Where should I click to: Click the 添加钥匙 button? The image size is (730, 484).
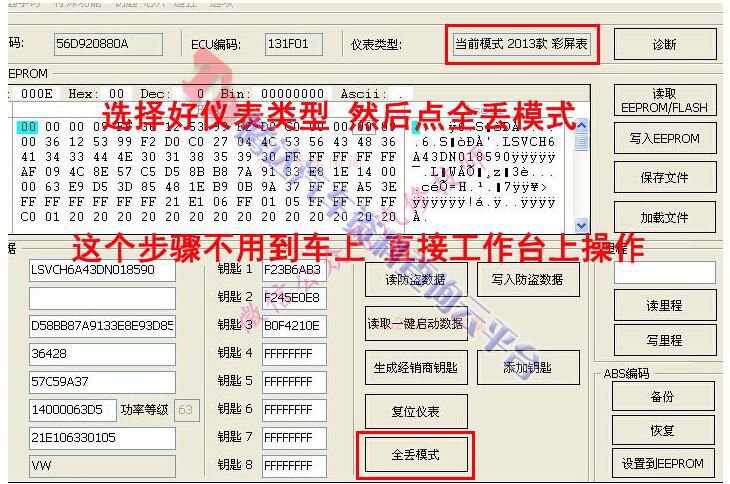click(528, 368)
